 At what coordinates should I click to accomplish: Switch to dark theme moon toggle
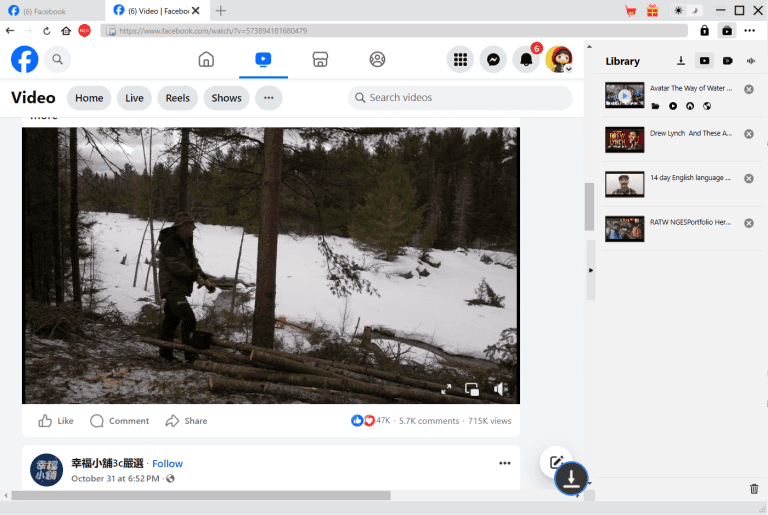point(695,10)
